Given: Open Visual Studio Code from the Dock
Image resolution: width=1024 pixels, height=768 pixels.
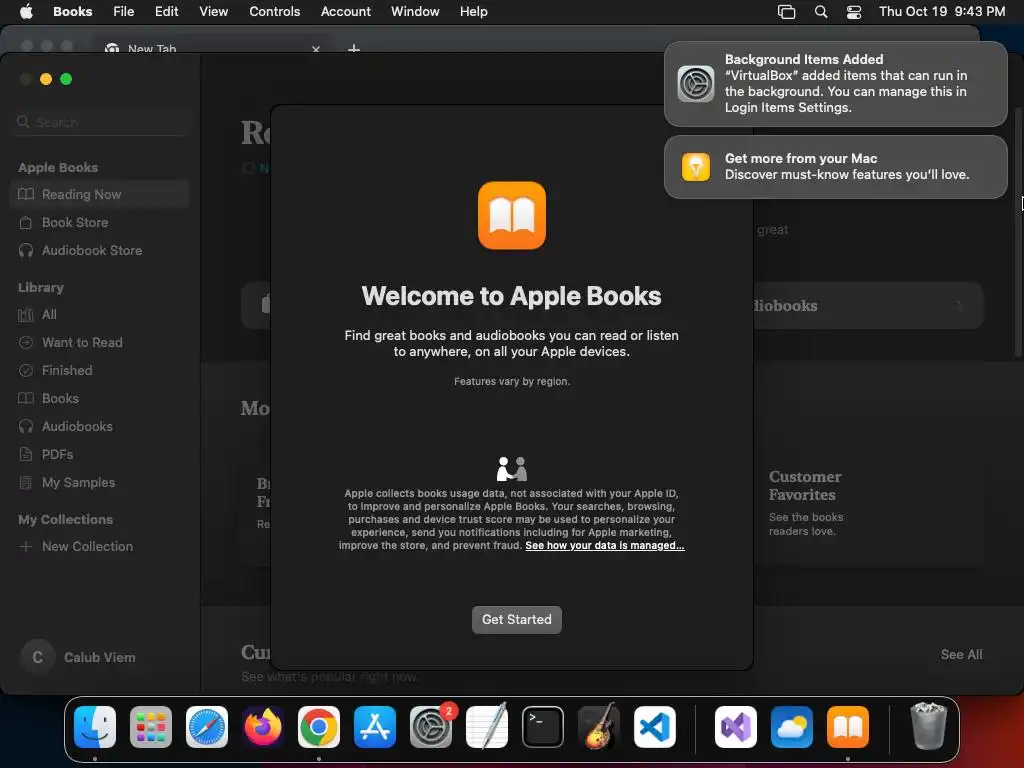Looking at the screenshot, I should [655, 727].
